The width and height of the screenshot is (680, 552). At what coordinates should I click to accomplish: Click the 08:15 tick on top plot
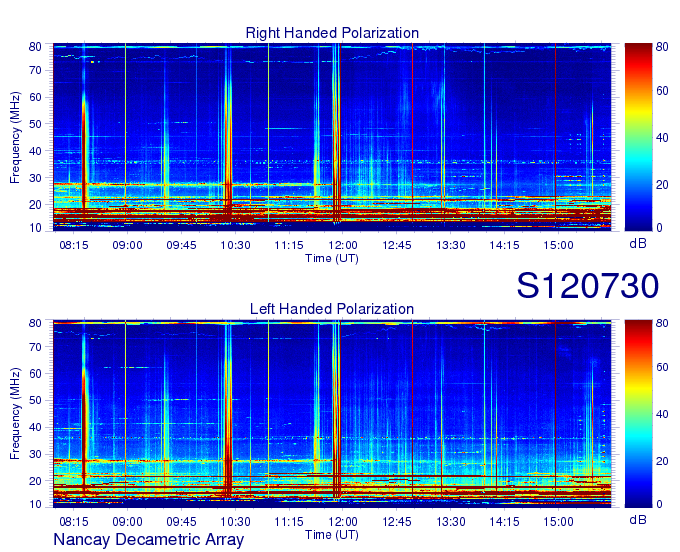pos(74,245)
